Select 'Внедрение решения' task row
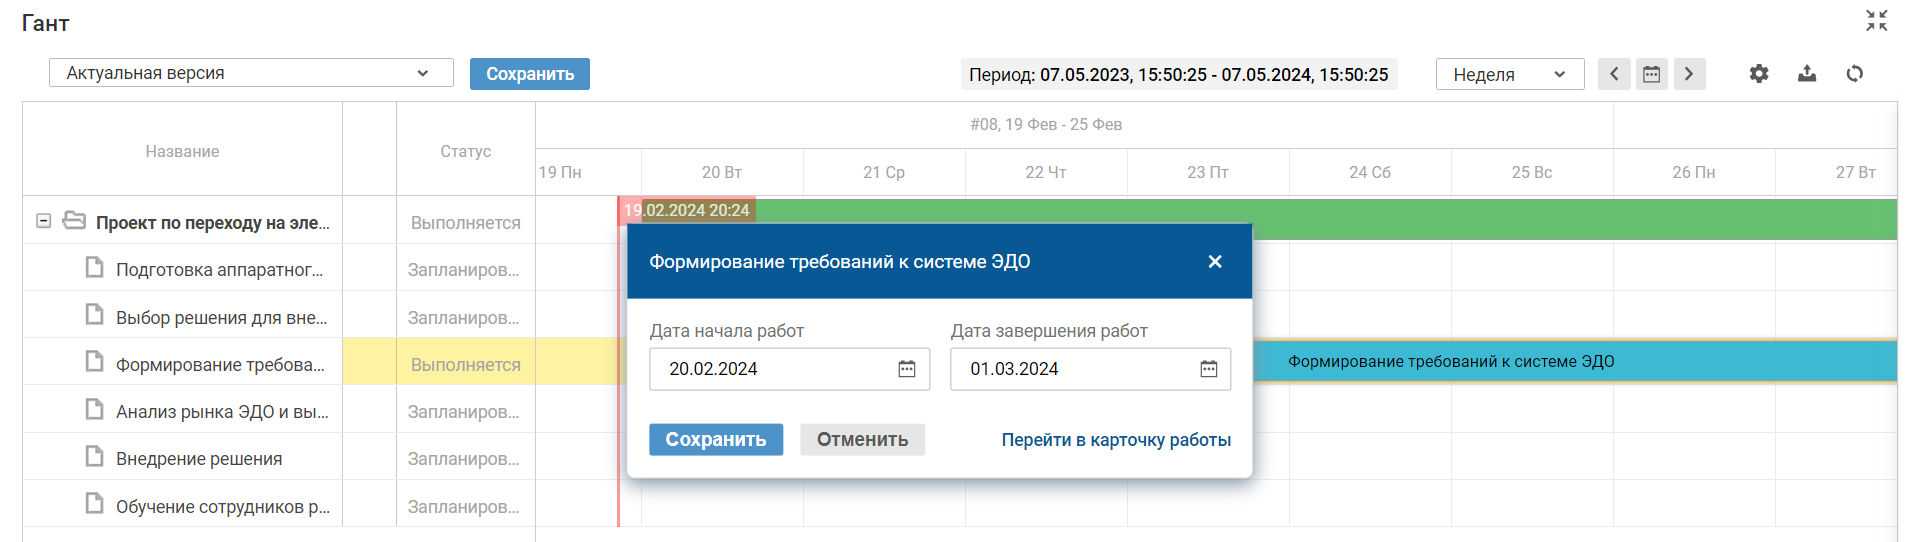 coord(199,459)
